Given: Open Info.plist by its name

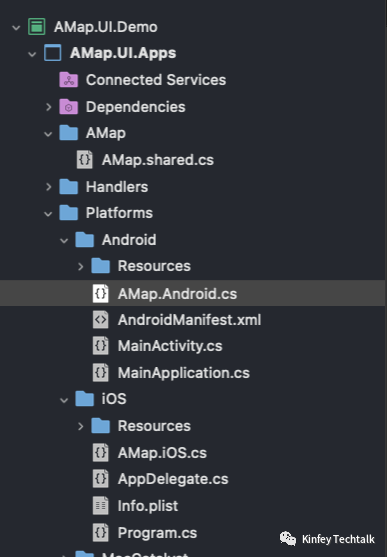Looking at the screenshot, I should (x=148, y=506).
